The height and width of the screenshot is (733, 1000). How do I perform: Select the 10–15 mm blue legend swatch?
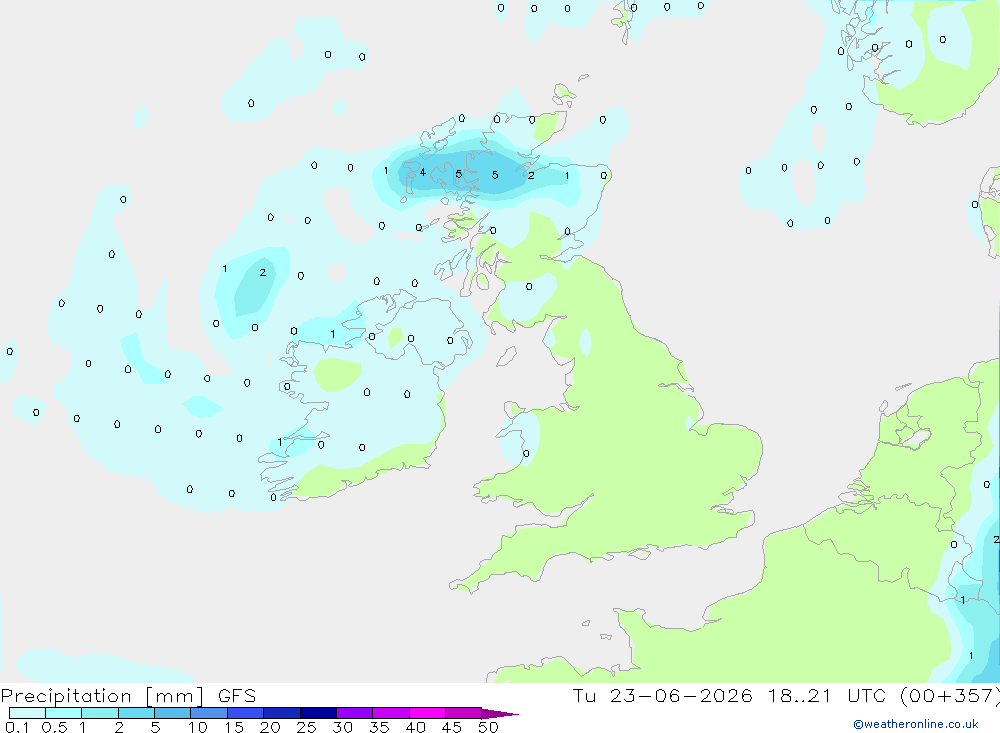pos(209,713)
